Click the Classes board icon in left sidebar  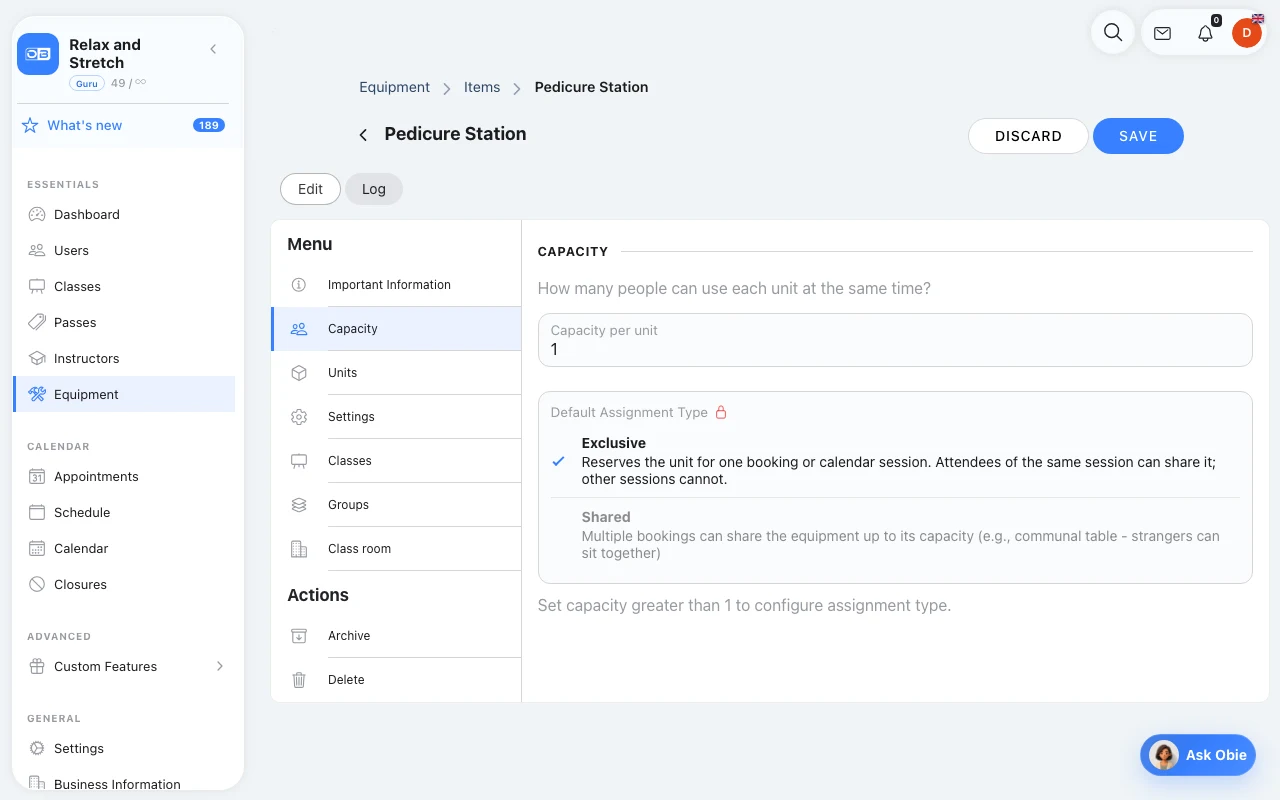pos(37,286)
